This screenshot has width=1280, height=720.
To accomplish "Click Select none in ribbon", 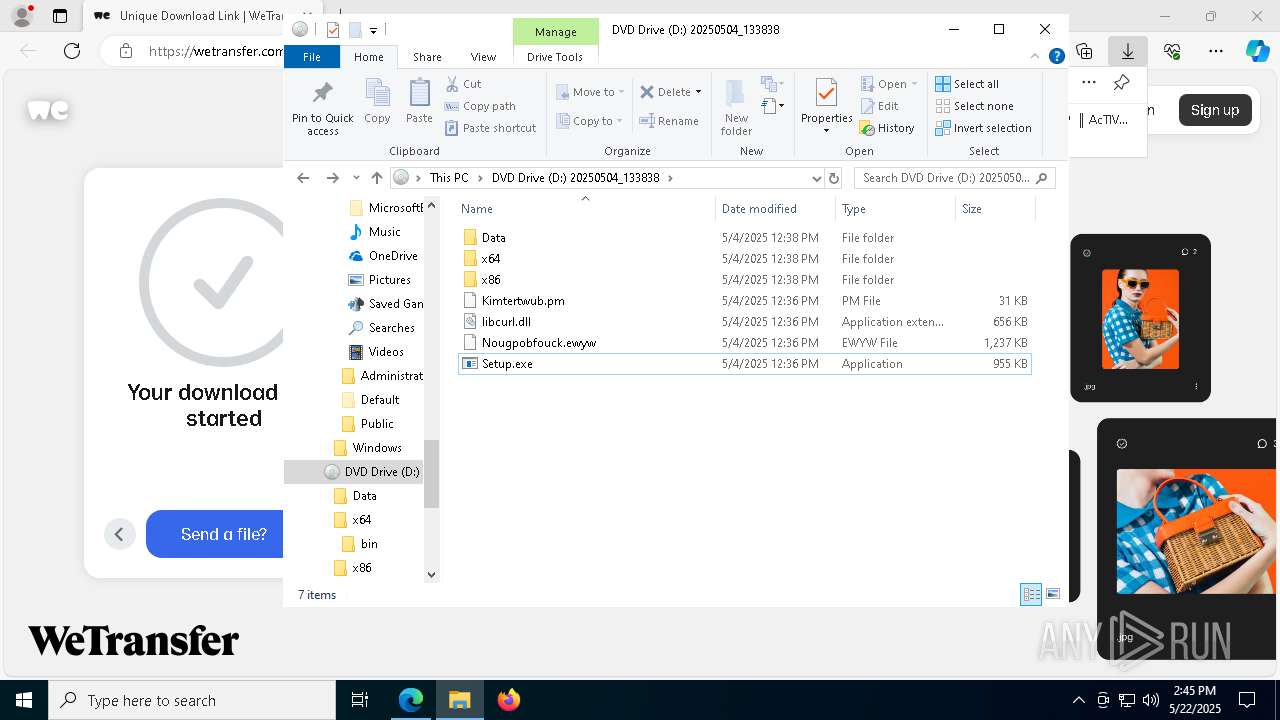I will (974, 106).
